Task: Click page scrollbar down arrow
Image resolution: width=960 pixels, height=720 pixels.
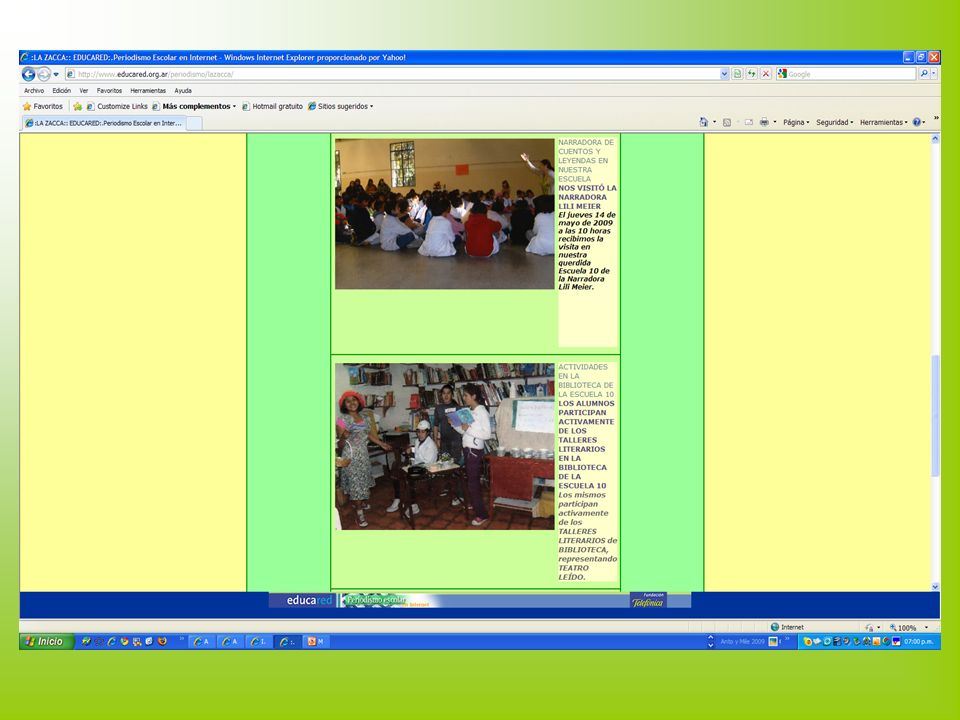Action: [935, 587]
